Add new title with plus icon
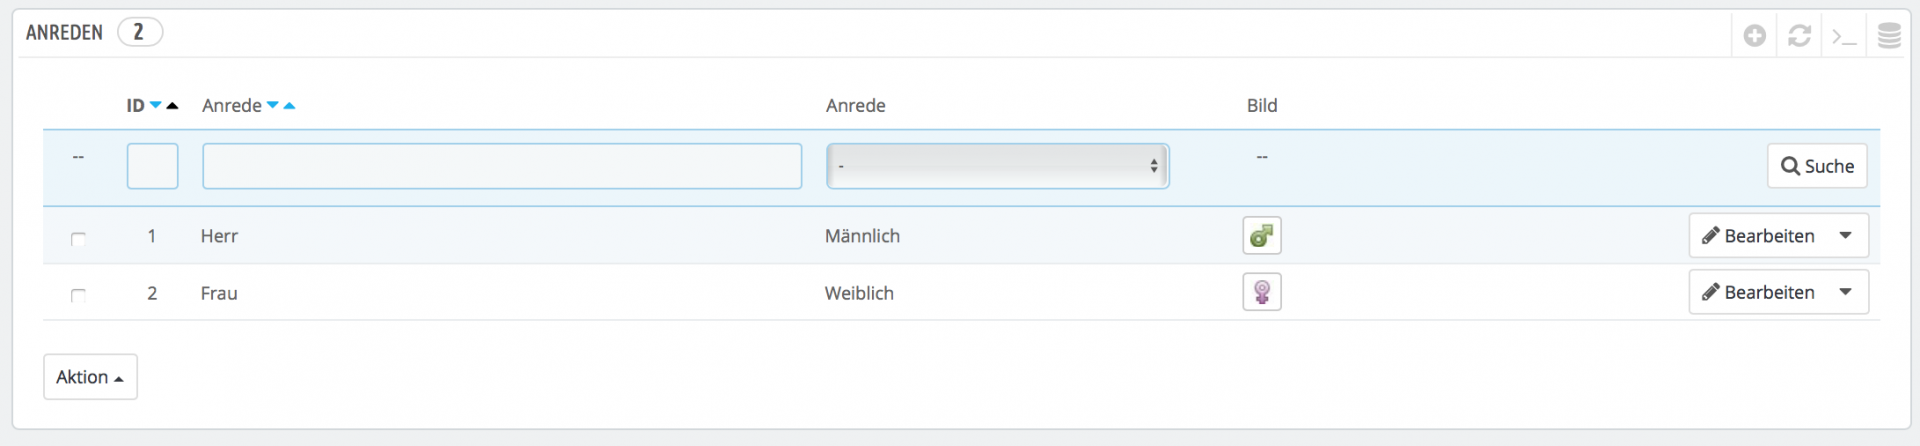The image size is (1920, 446). [x=1755, y=36]
